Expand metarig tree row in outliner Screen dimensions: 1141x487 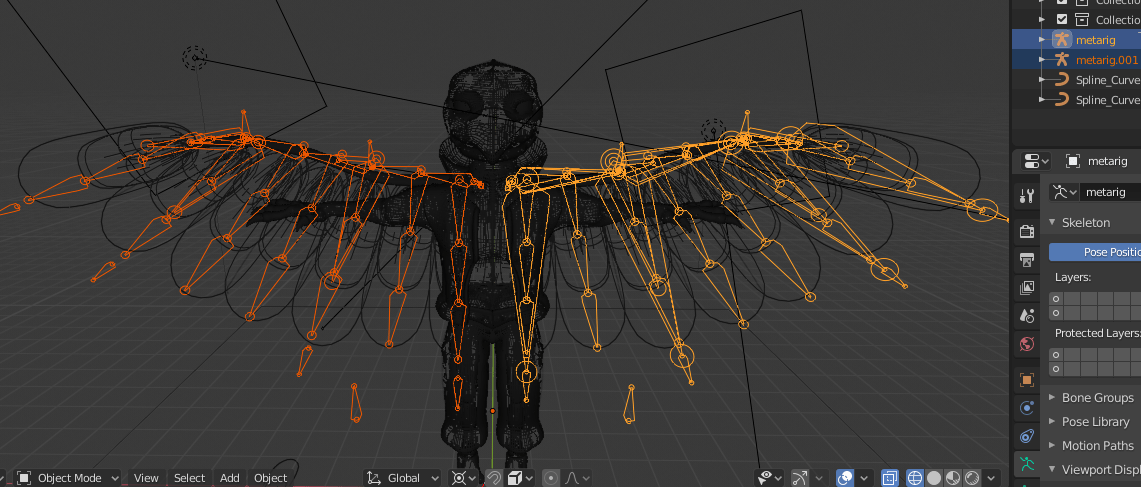(1042, 39)
